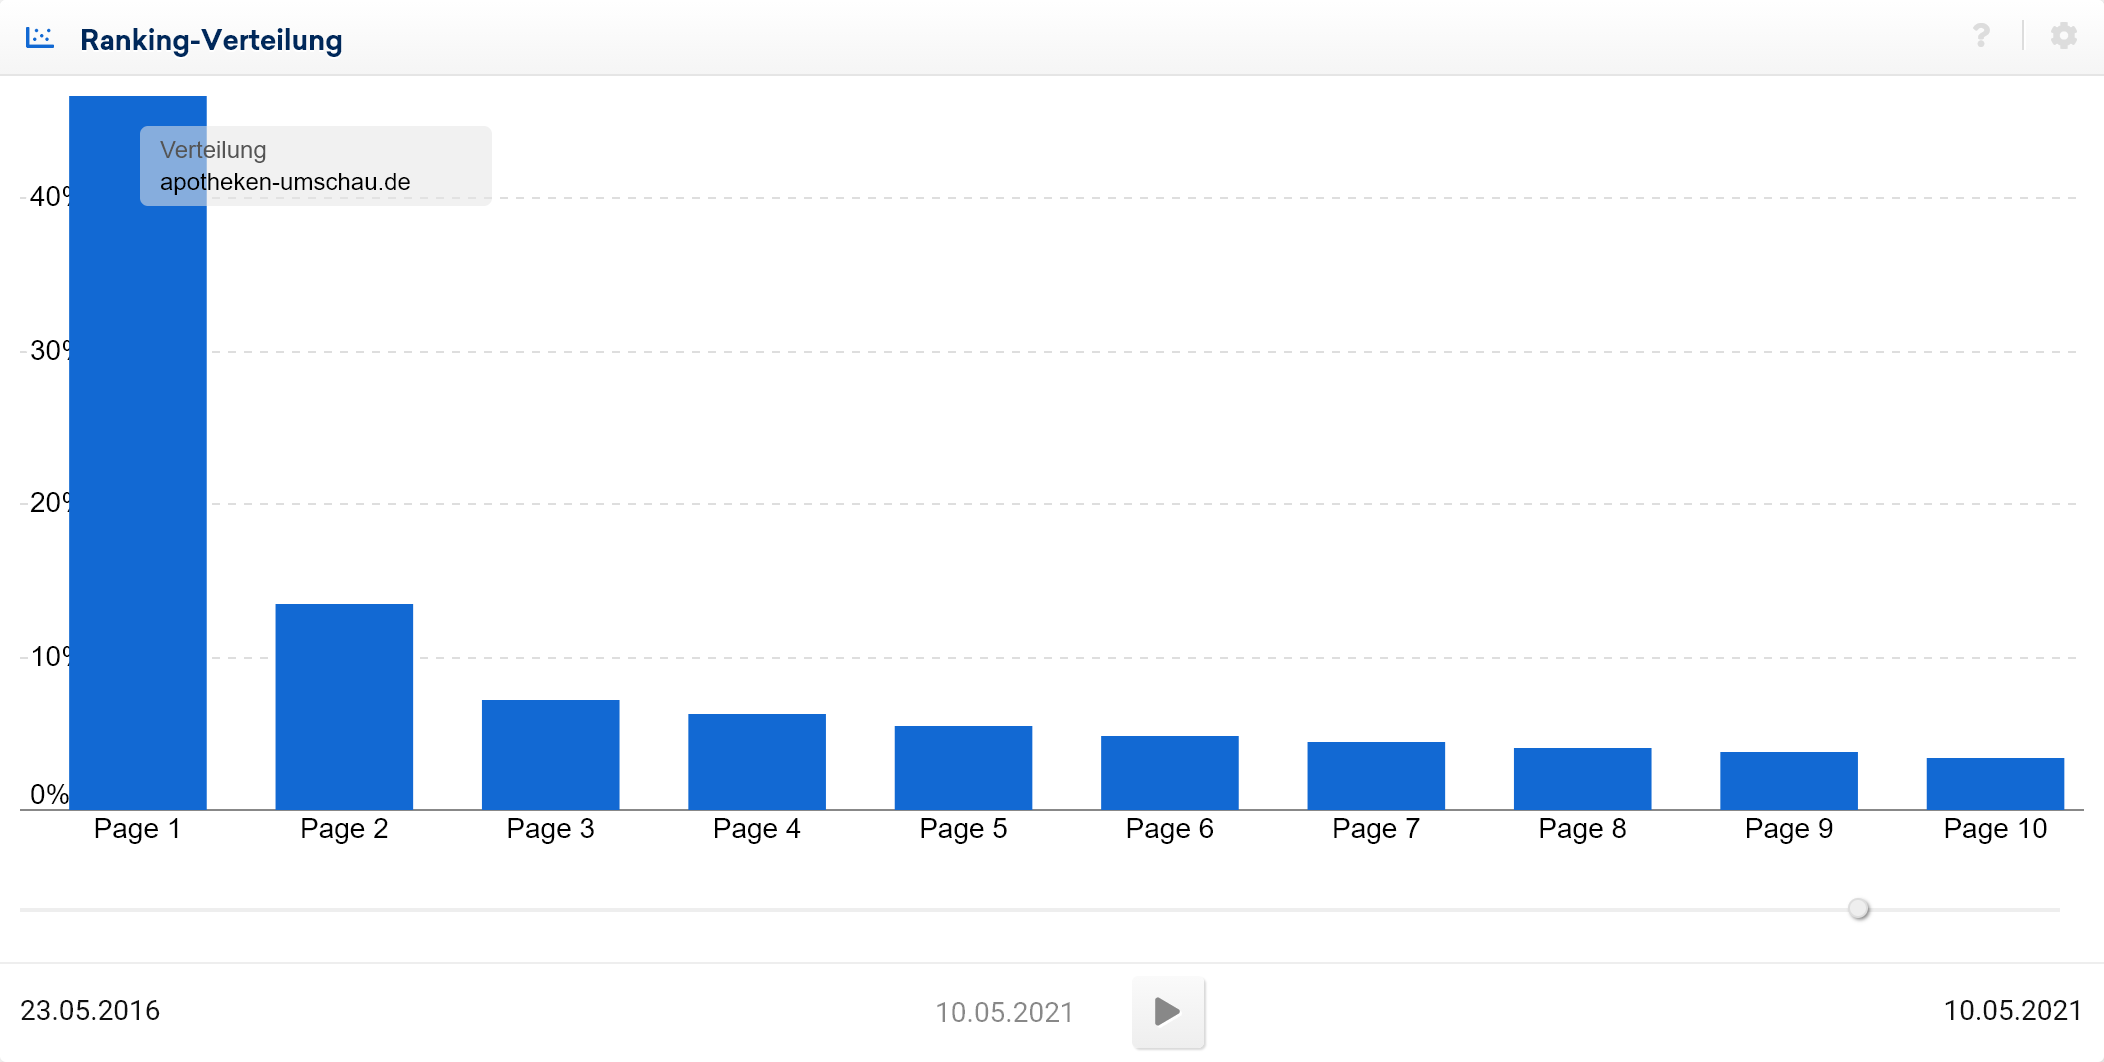Select the Page 9 bar

tap(1788, 780)
